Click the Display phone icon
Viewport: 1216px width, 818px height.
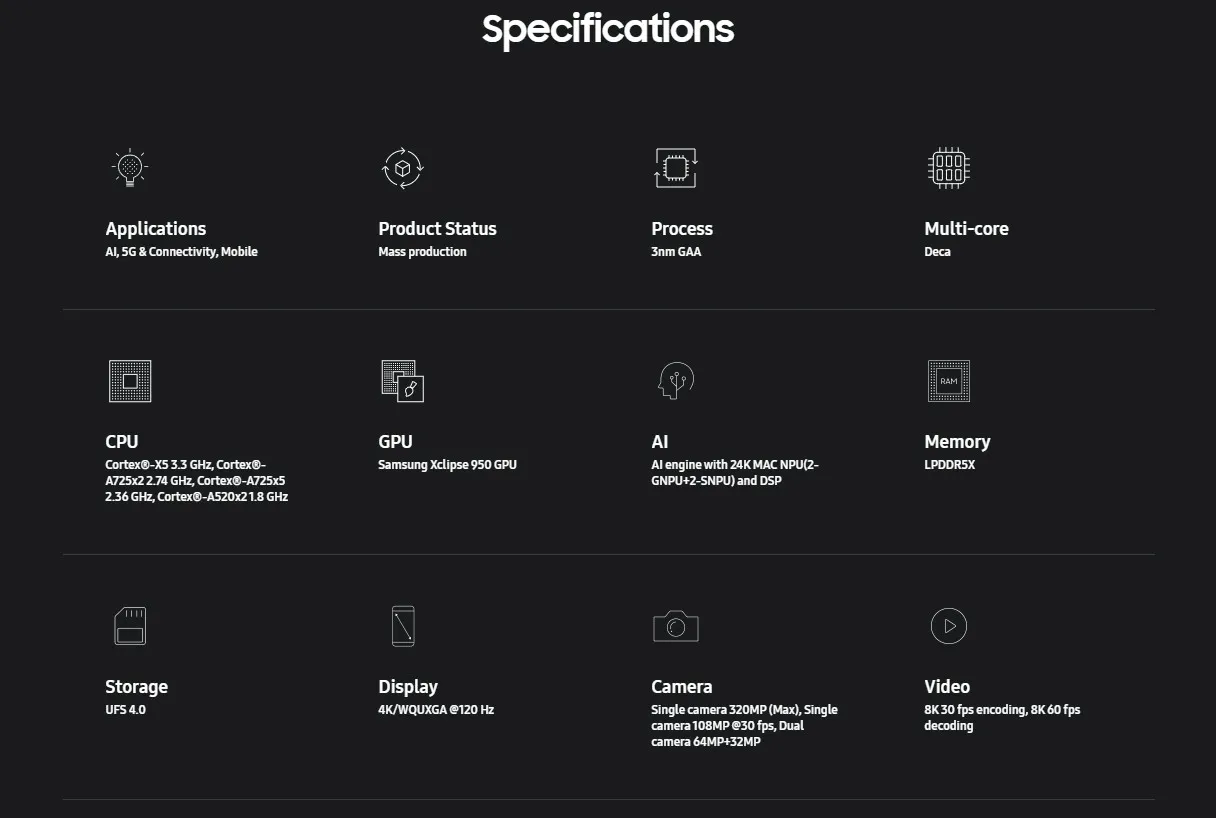[x=403, y=626]
